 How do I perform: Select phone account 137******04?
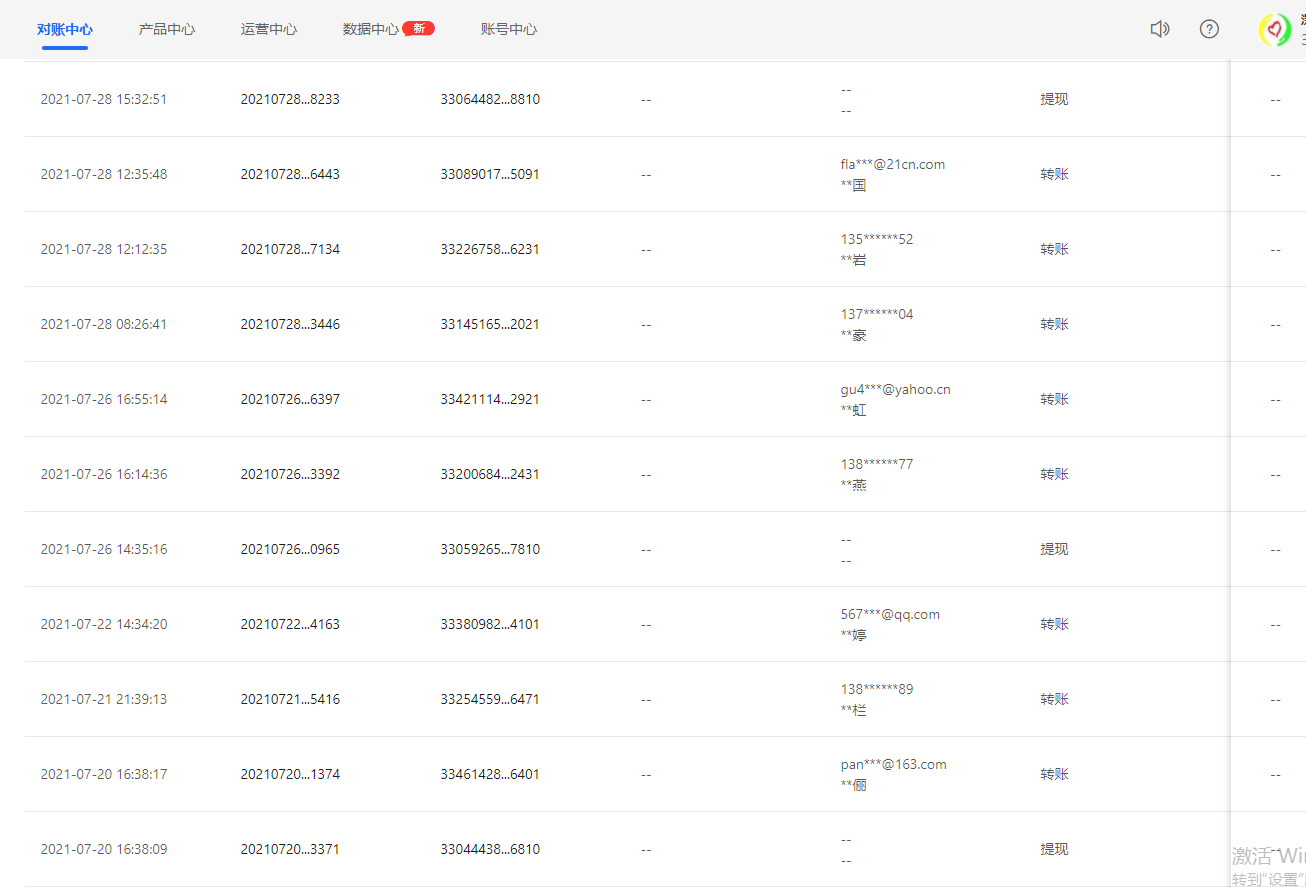tap(877, 314)
